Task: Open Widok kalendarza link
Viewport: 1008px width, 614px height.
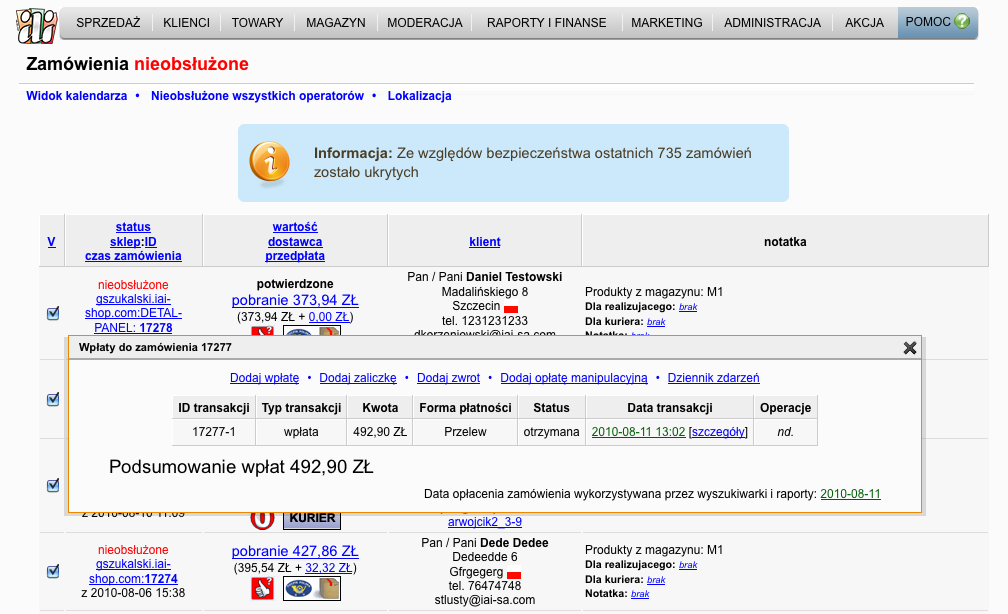Action: (x=76, y=96)
